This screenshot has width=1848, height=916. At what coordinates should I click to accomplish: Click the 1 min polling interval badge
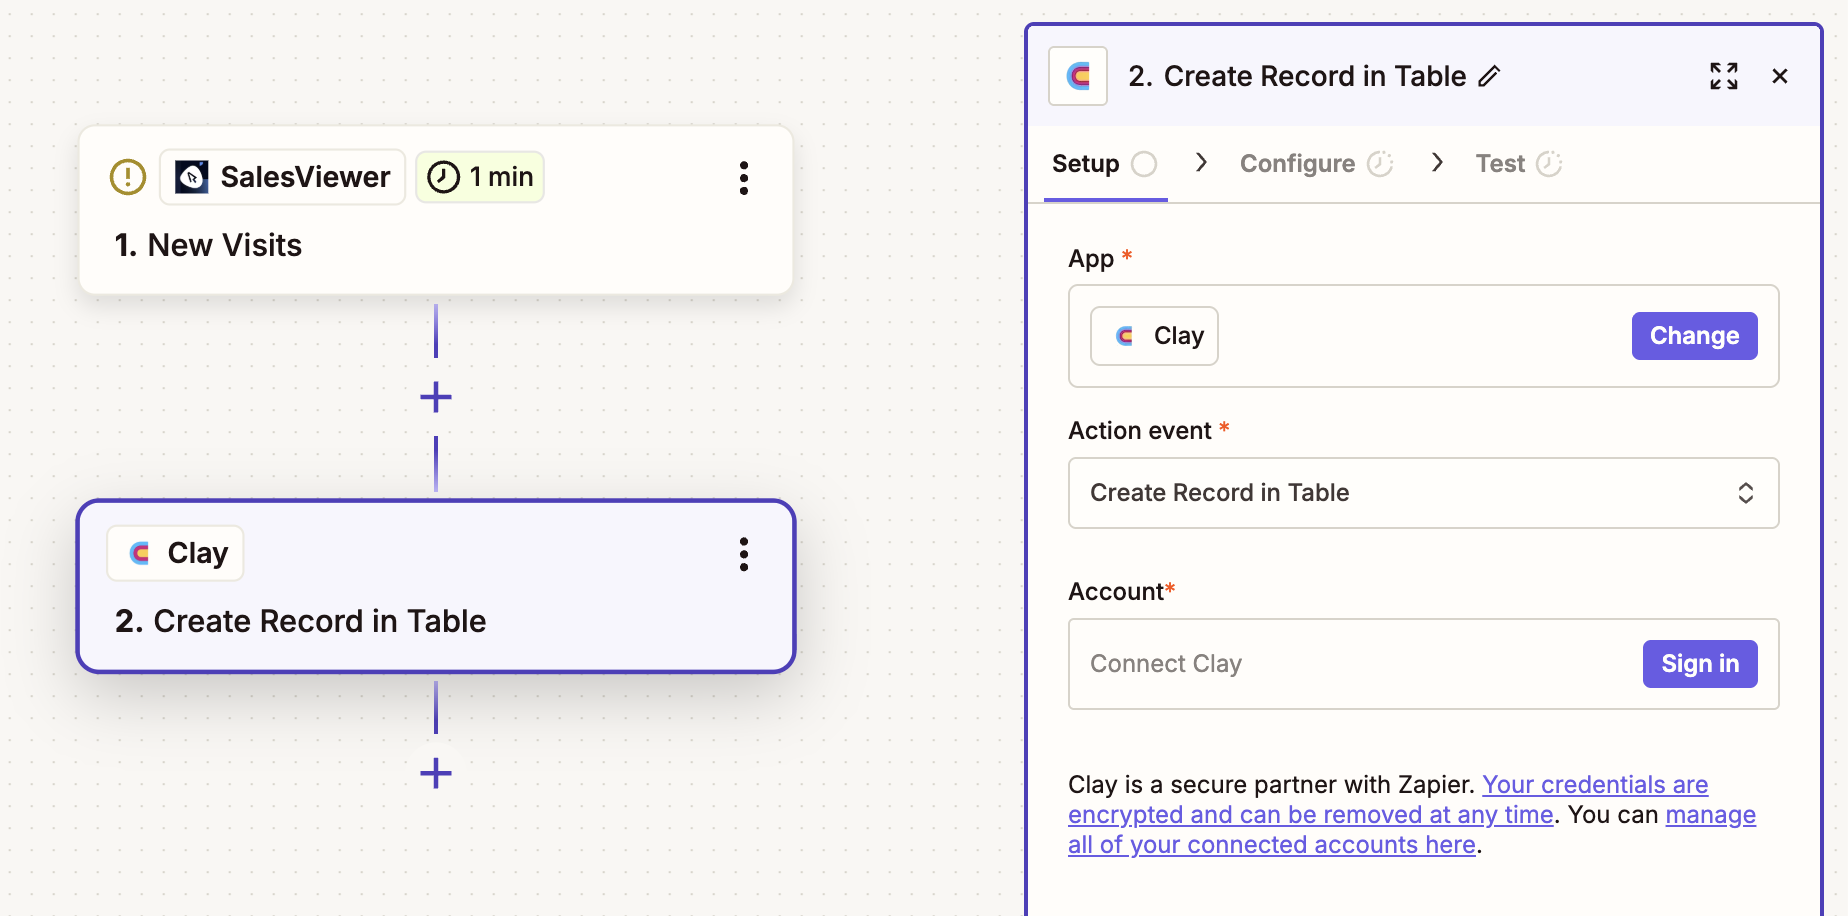click(480, 177)
